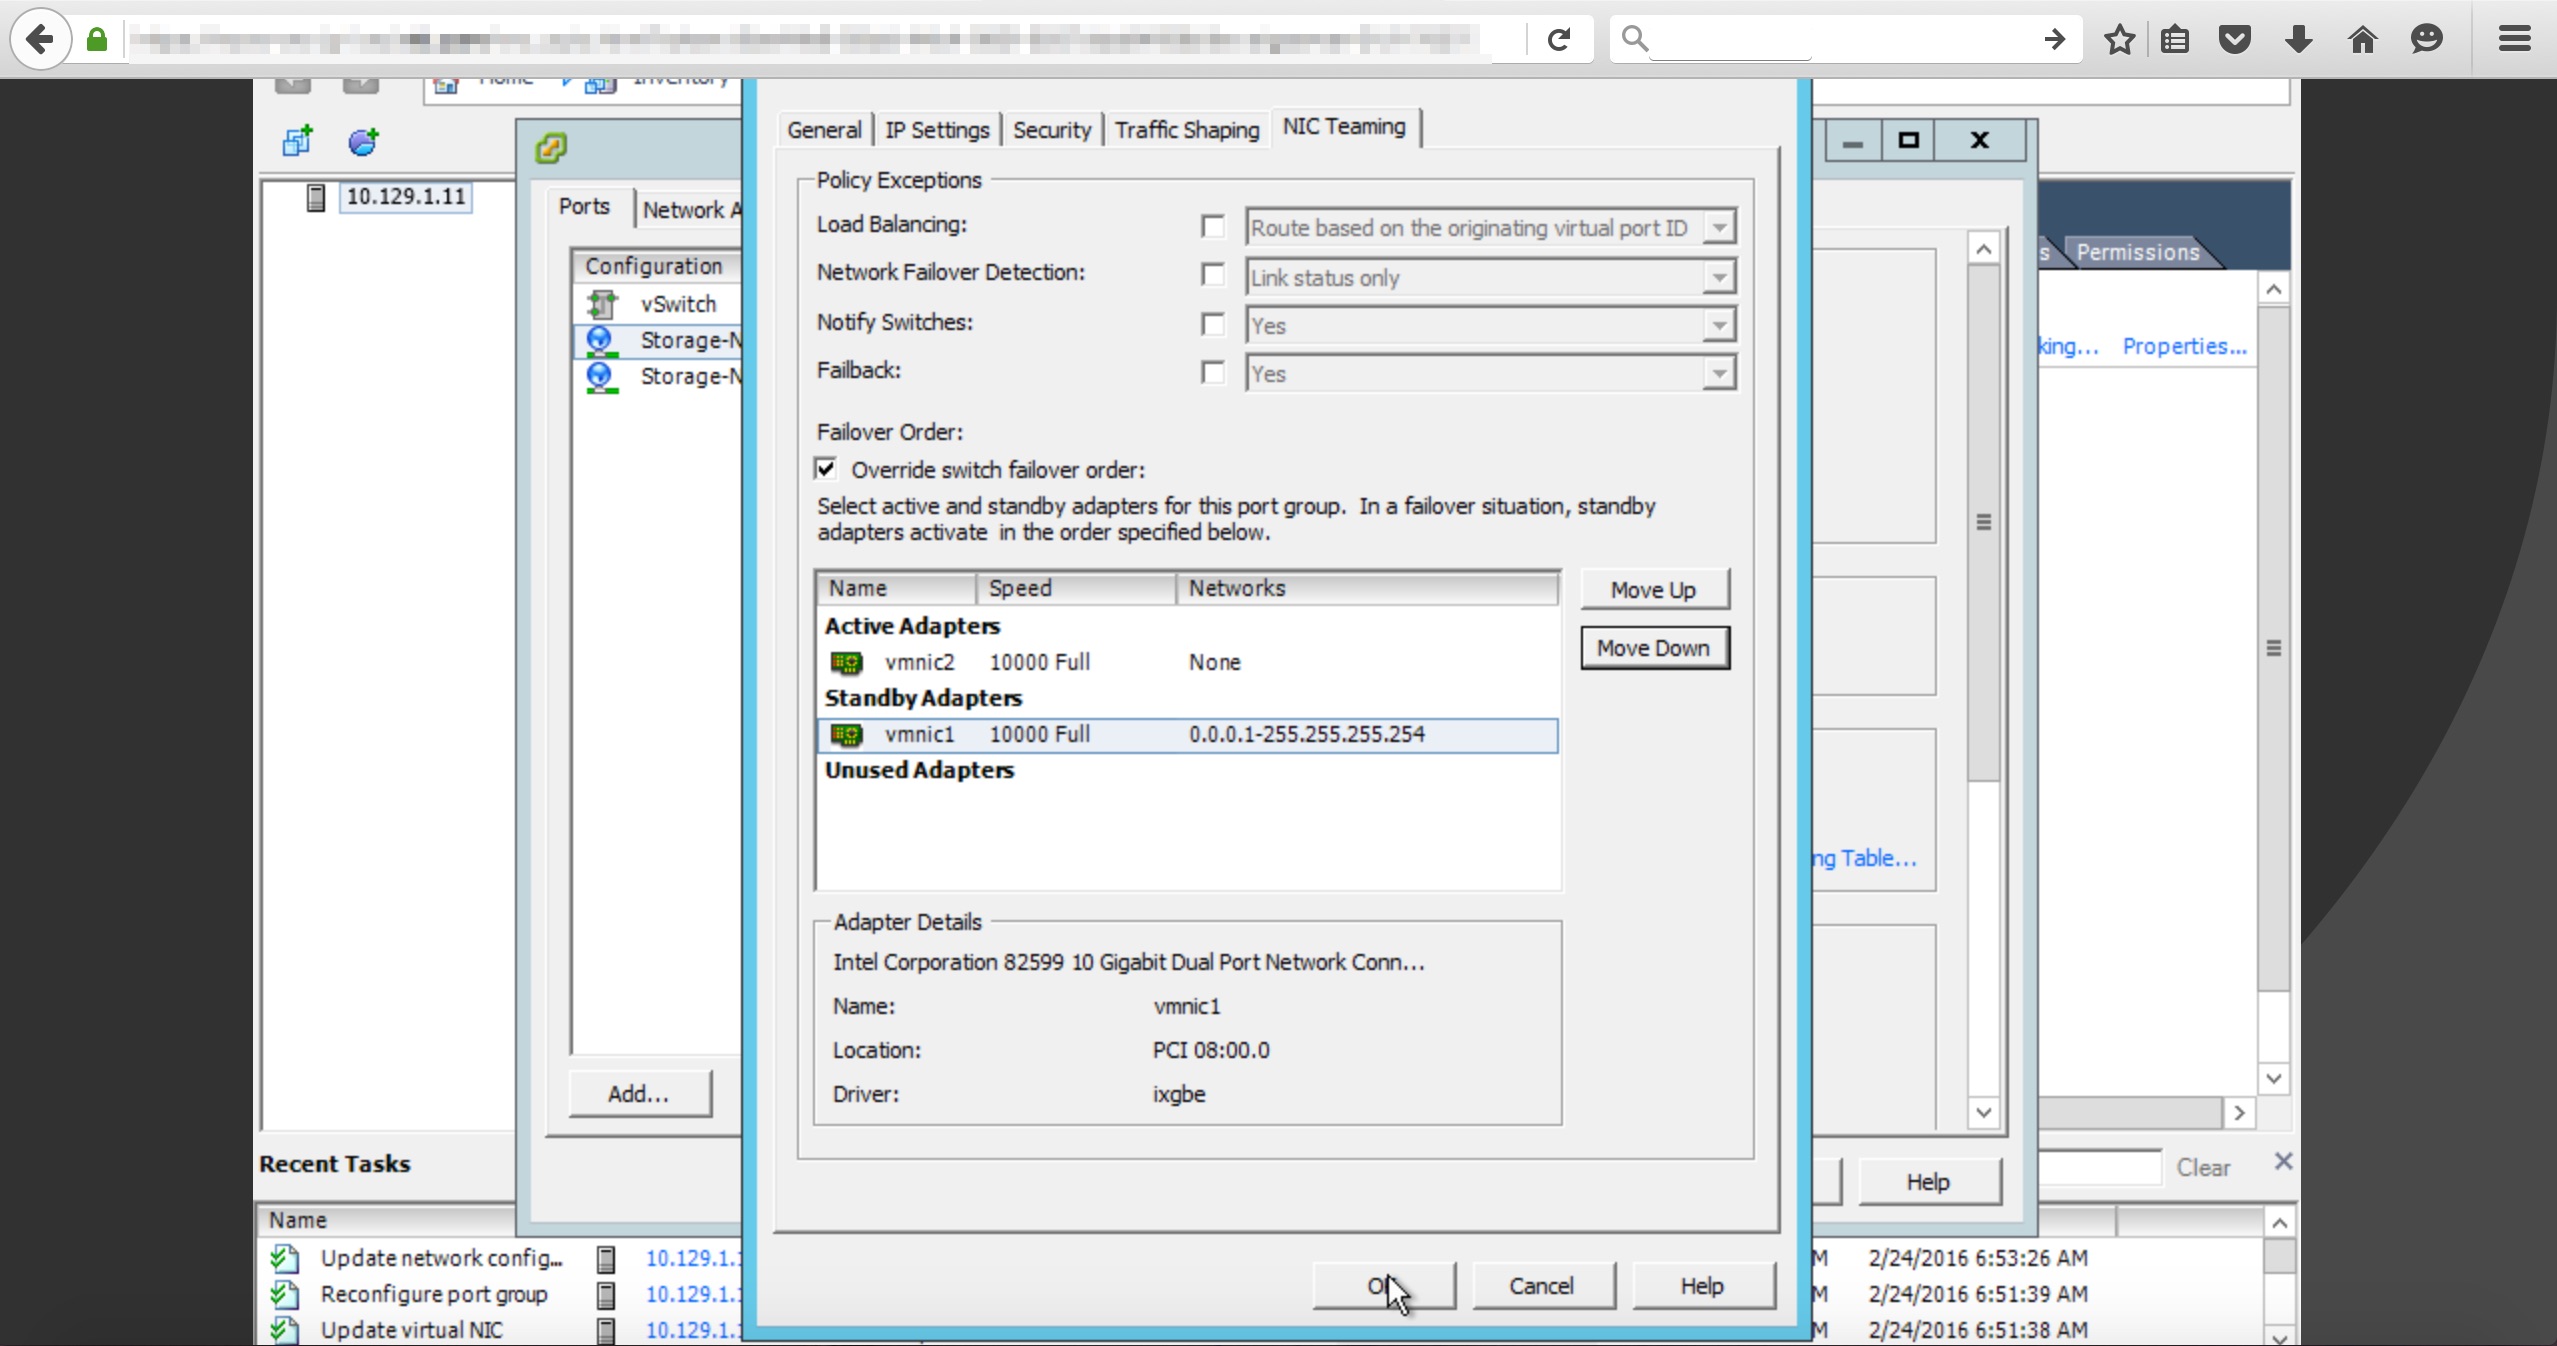Click the Cancel button
Viewport: 2557px width, 1346px height.
point(1541,1286)
